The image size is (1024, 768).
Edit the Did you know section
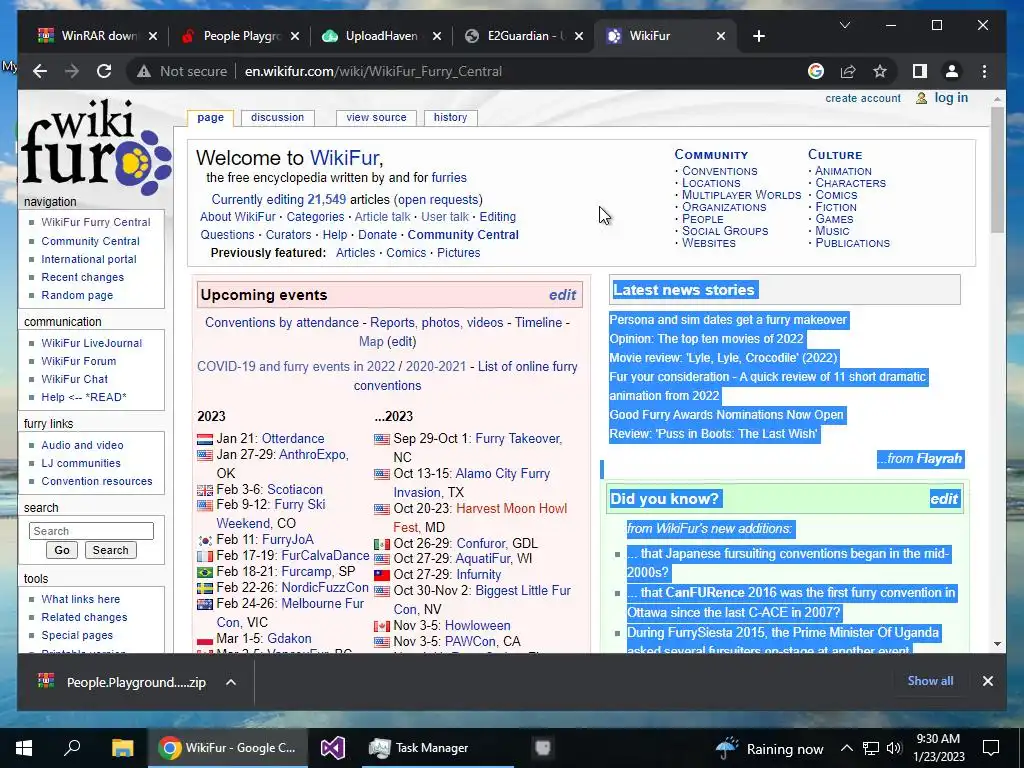point(944,499)
